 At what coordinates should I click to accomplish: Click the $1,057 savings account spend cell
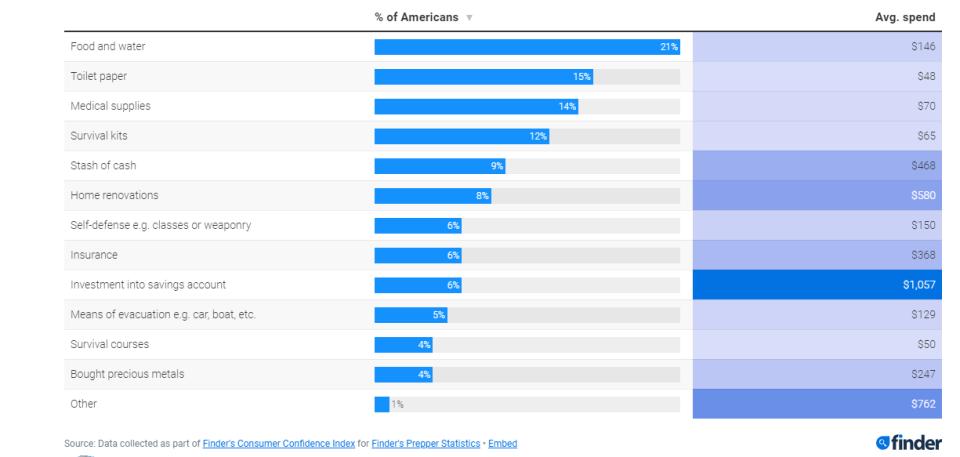(x=817, y=285)
